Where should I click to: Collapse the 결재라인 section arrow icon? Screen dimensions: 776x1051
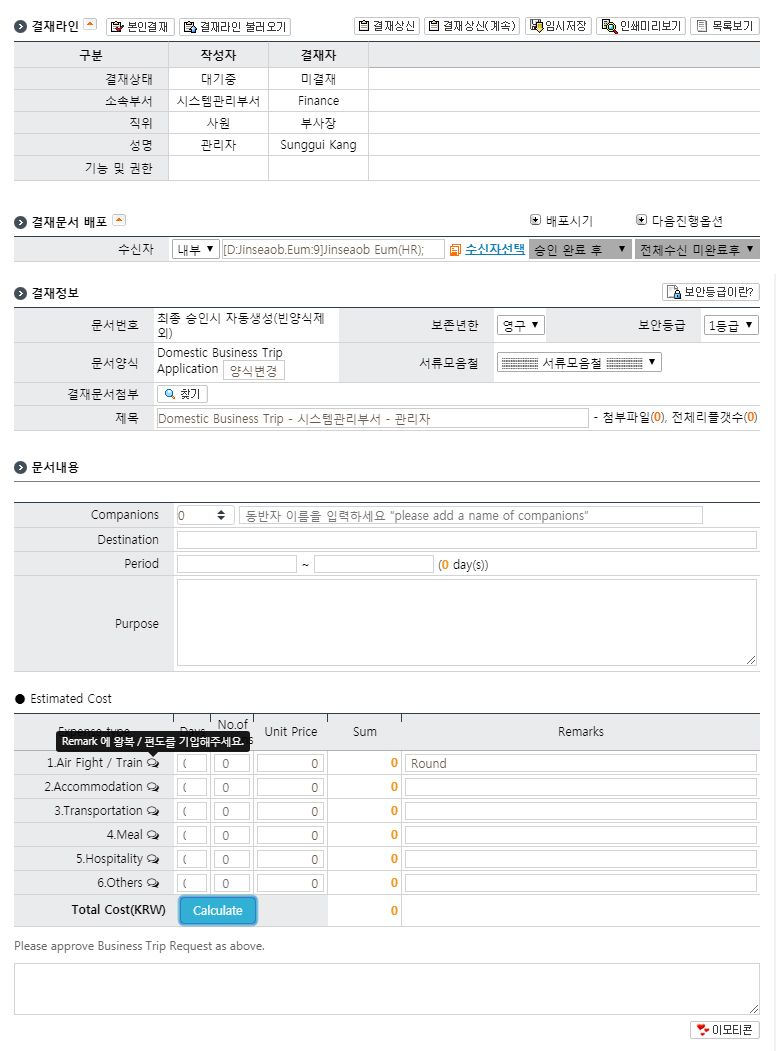[90, 24]
